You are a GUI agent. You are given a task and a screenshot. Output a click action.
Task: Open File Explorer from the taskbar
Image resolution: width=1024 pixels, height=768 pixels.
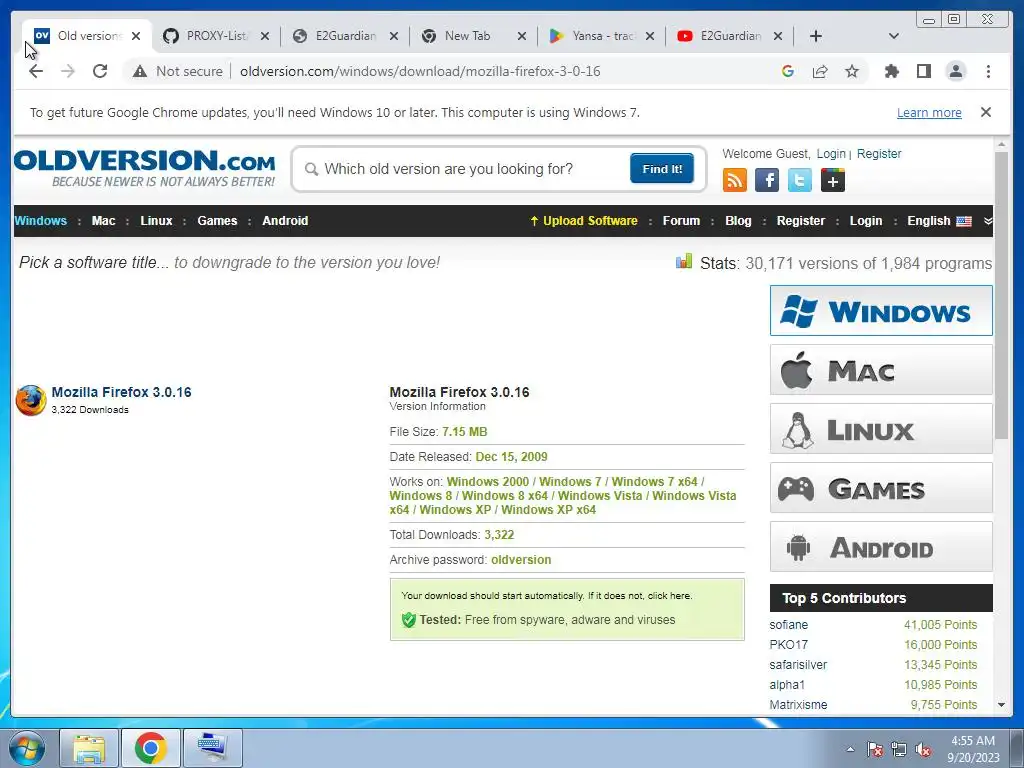click(x=89, y=748)
